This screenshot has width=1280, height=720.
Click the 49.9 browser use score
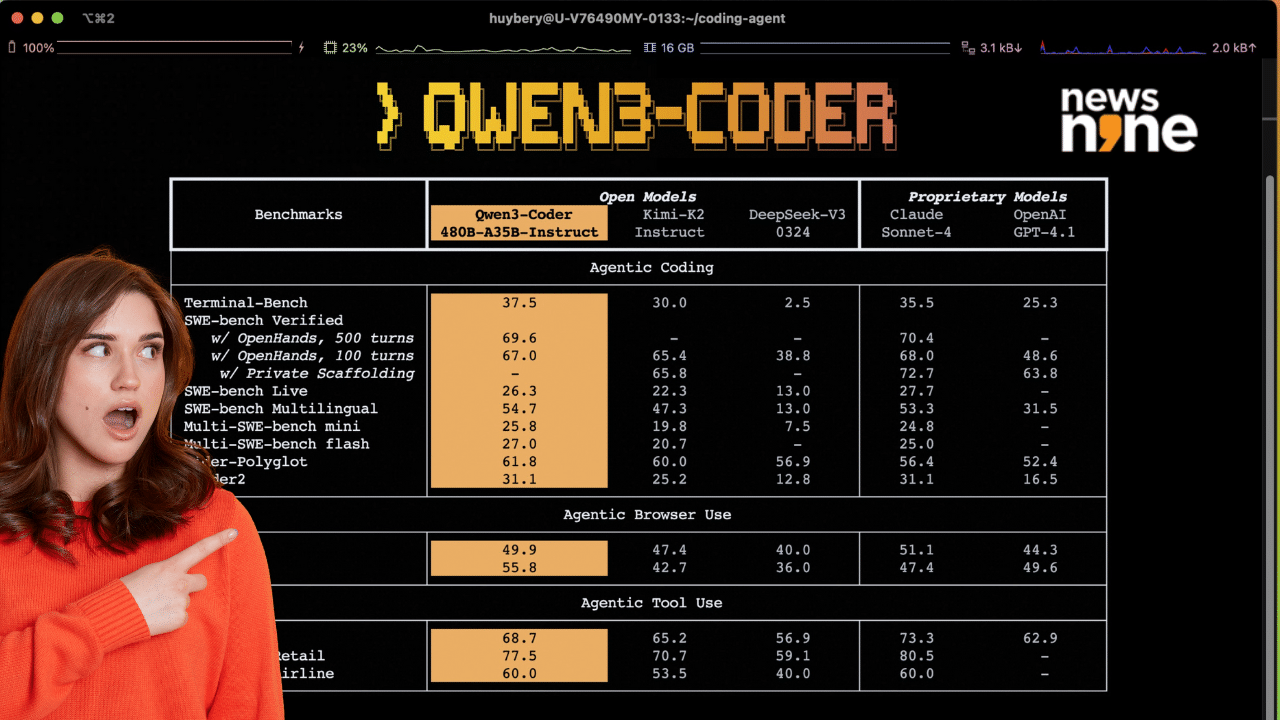[x=519, y=550]
